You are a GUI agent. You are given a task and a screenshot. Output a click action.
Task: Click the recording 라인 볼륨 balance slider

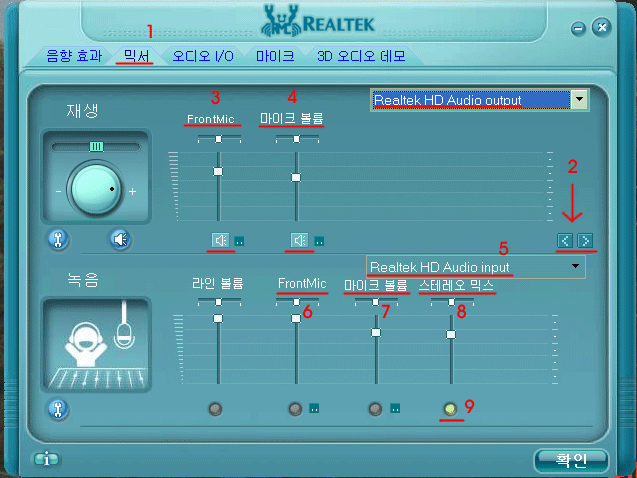219,302
